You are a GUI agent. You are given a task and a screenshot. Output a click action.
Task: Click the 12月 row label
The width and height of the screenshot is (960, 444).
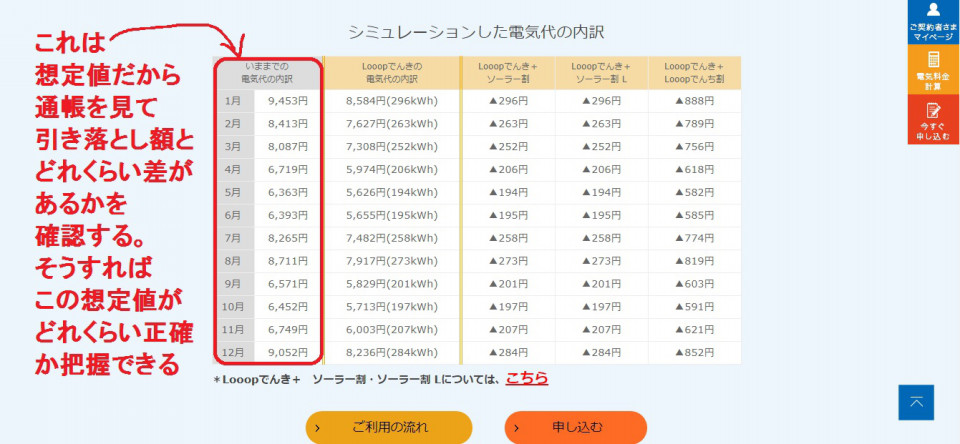coord(234,352)
